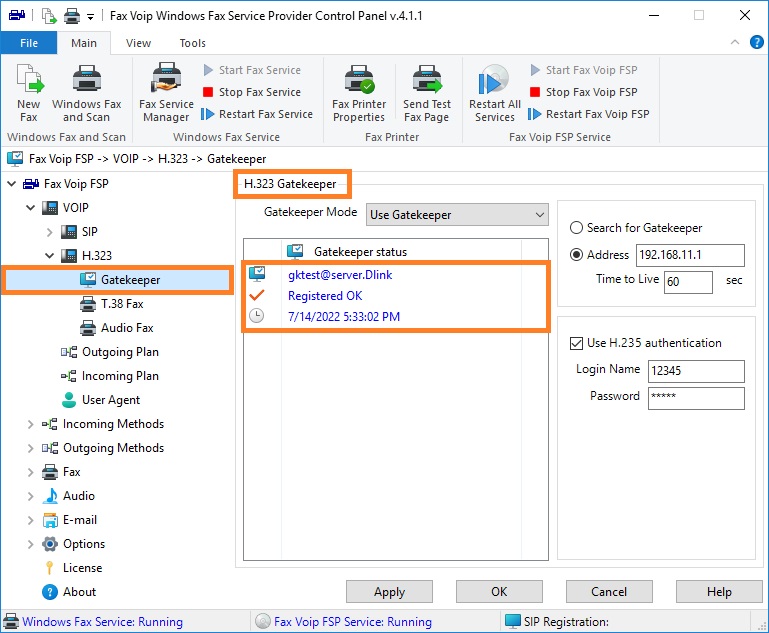
Task: Open Windows Fax and Scan
Action: point(87,93)
